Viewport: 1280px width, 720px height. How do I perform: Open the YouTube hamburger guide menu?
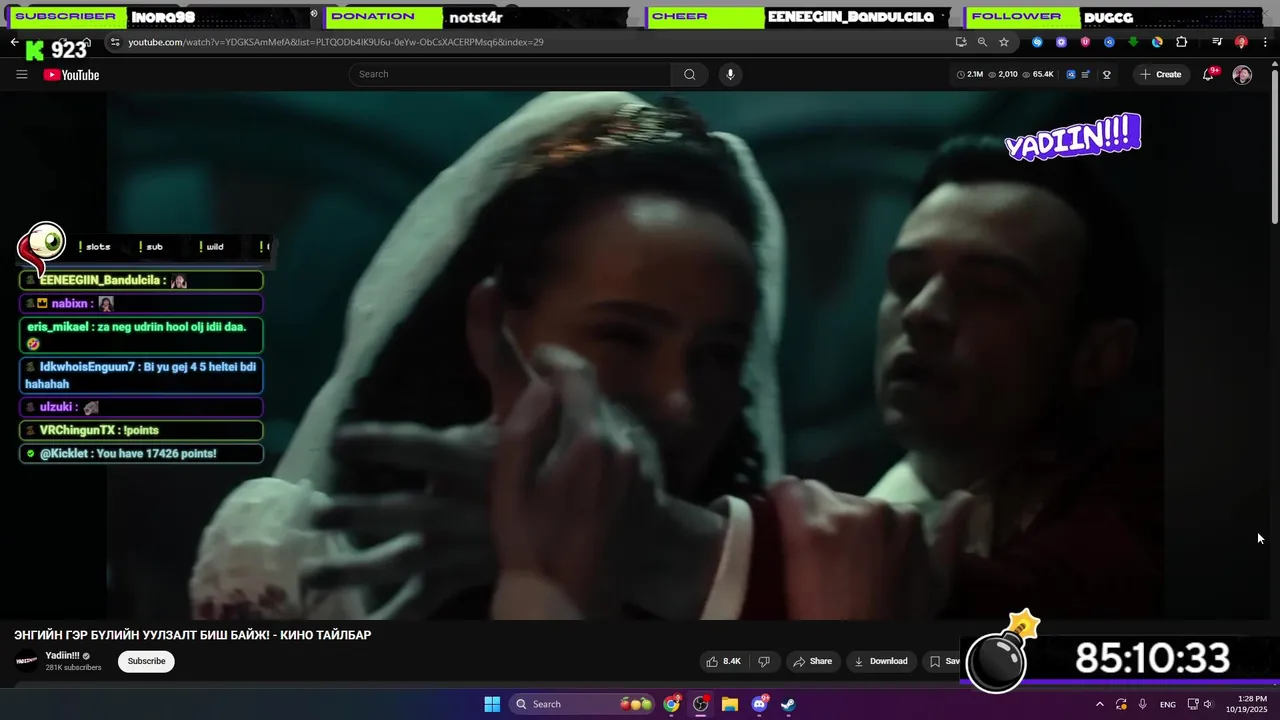click(x=22, y=75)
